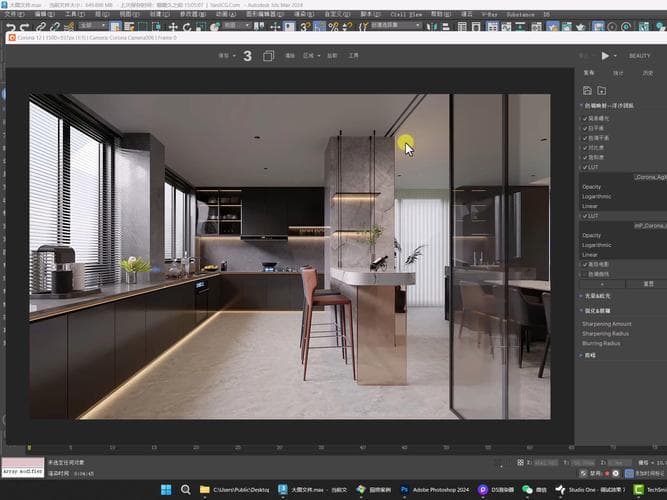Click the big 3 icon in VFB toolbar

tap(248, 56)
